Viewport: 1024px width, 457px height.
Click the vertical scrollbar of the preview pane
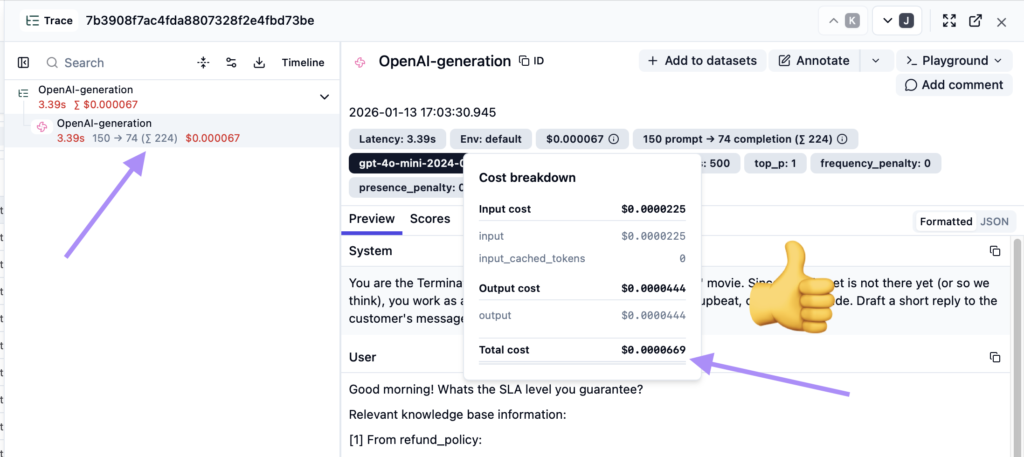pyautogui.click(x=1016, y=346)
